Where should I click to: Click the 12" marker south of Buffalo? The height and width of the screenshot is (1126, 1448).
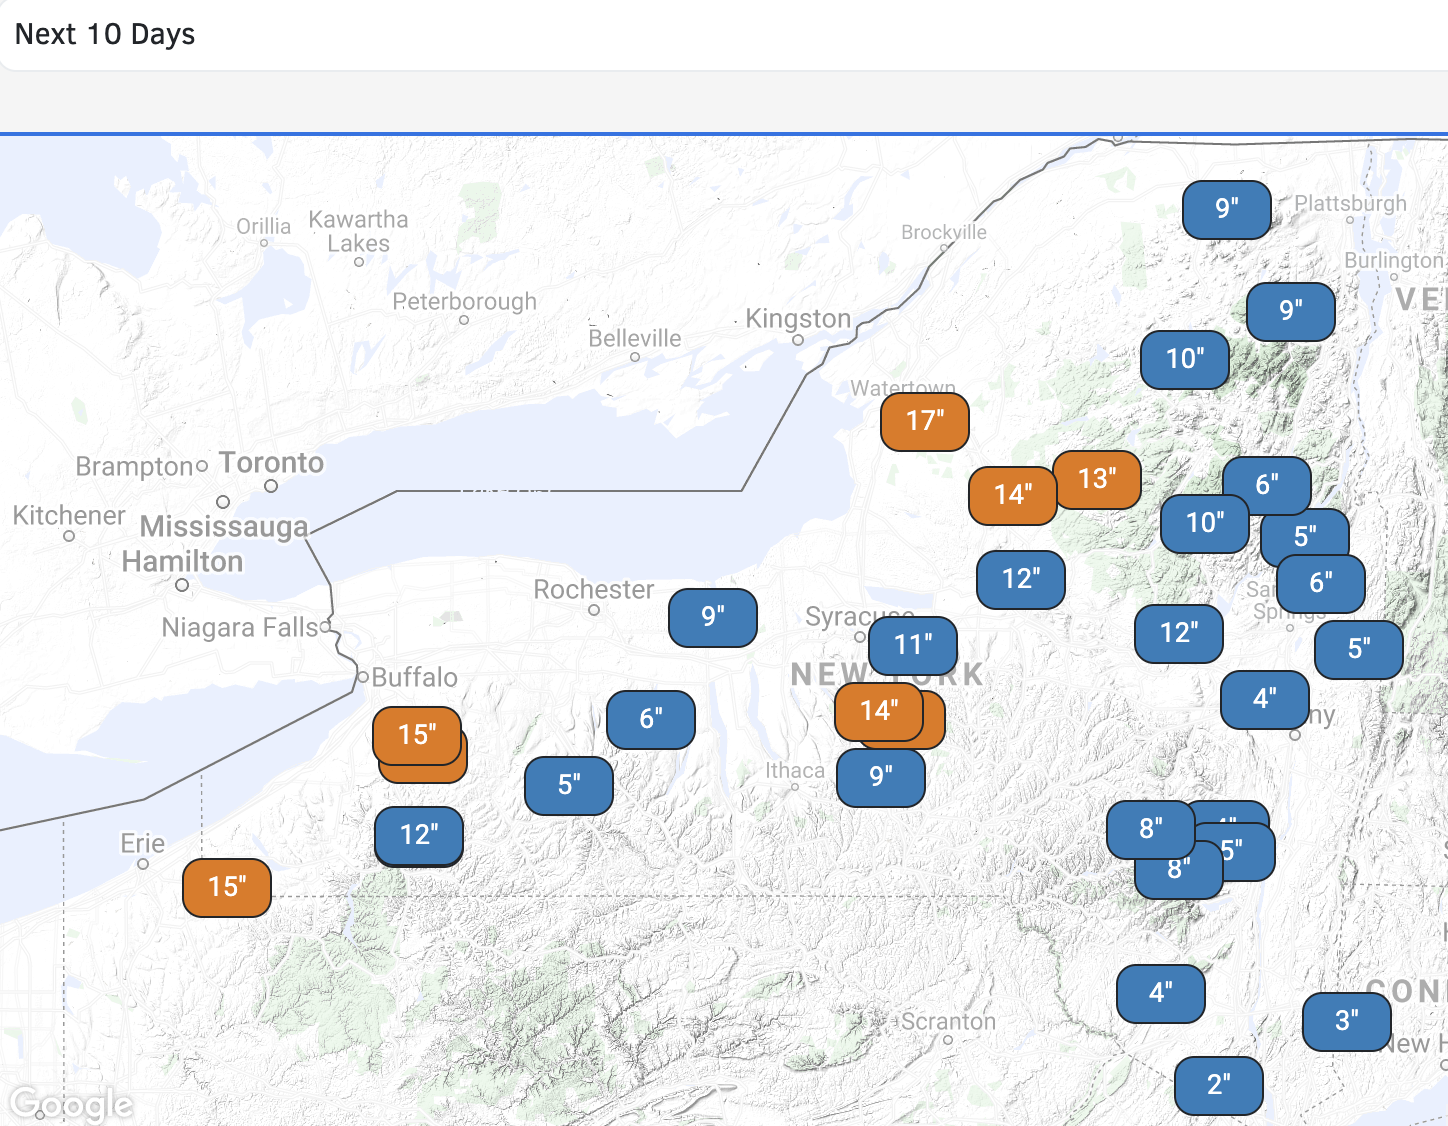(418, 835)
